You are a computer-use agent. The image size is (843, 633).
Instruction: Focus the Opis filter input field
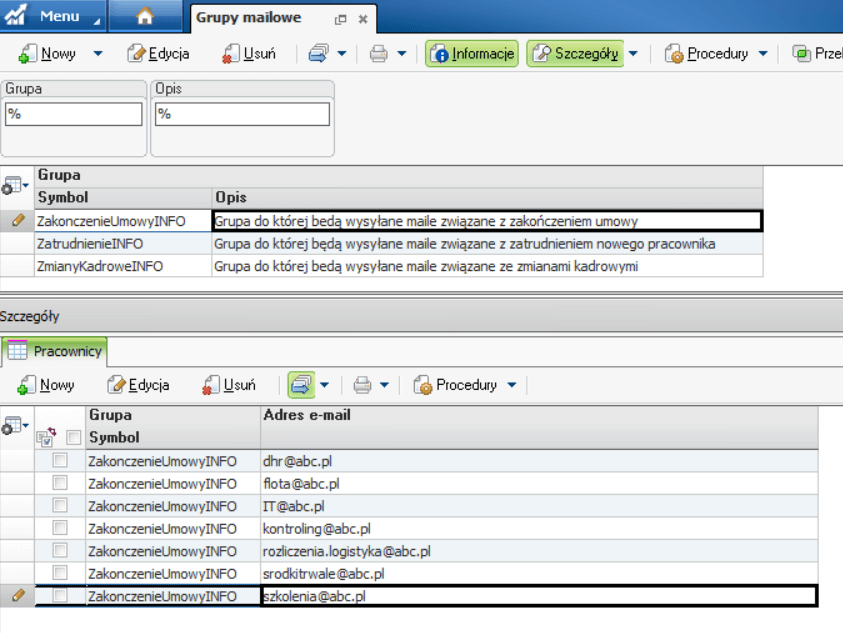pos(242,114)
